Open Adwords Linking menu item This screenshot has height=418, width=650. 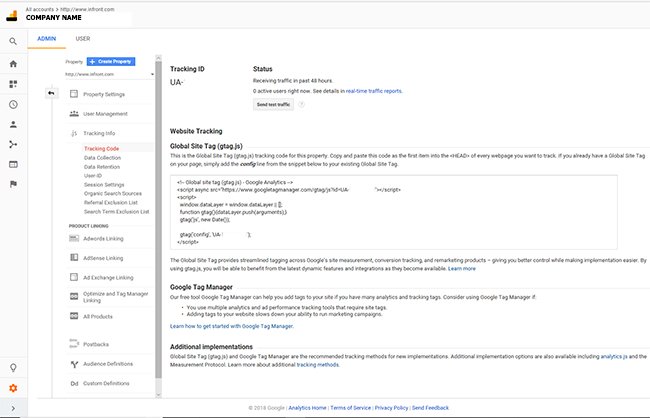coord(103,238)
